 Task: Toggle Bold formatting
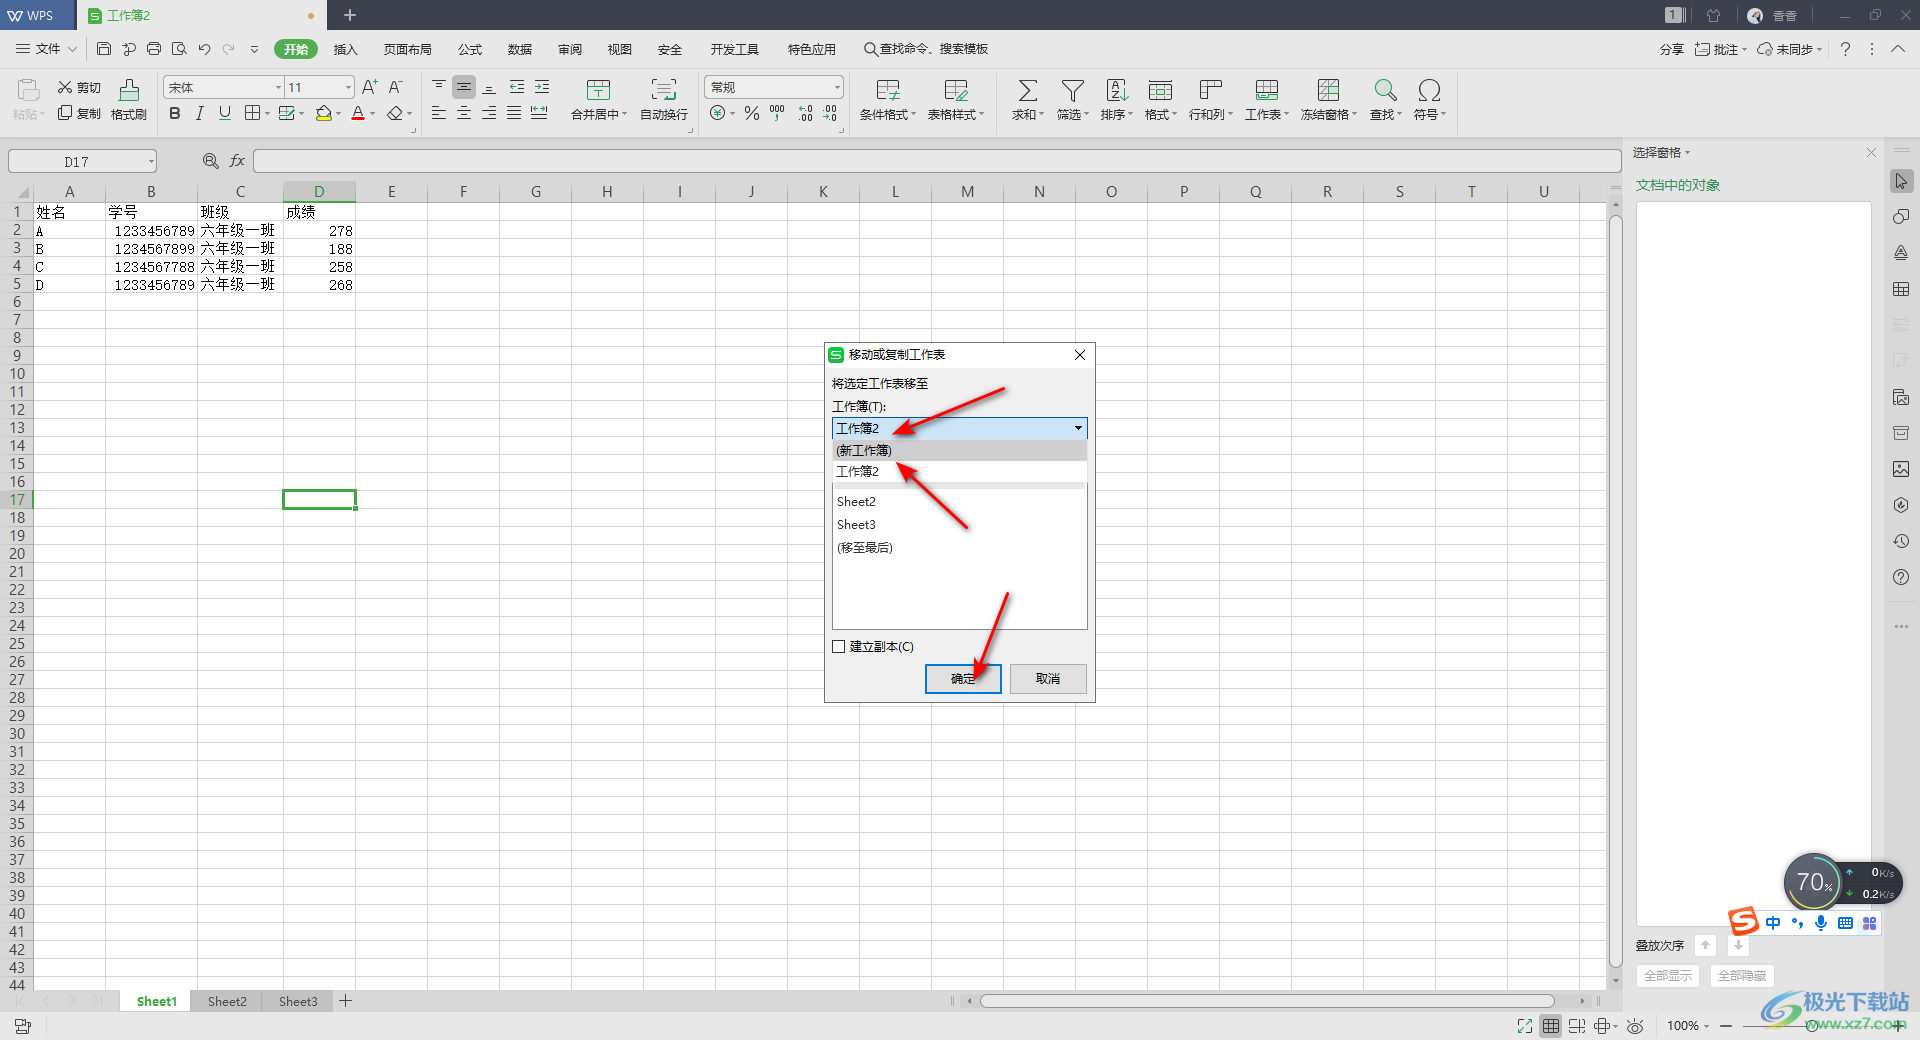(175, 113)
